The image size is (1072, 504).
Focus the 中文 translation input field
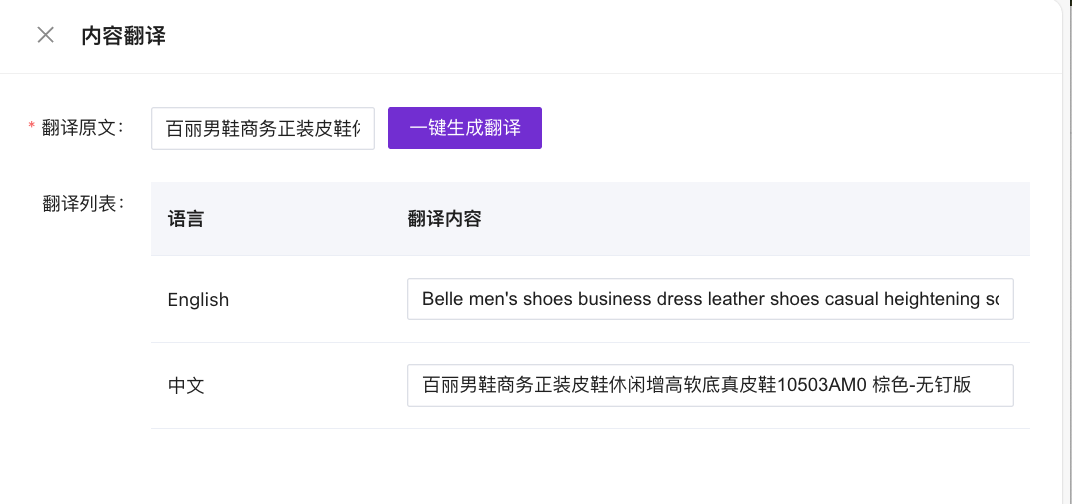710,385
